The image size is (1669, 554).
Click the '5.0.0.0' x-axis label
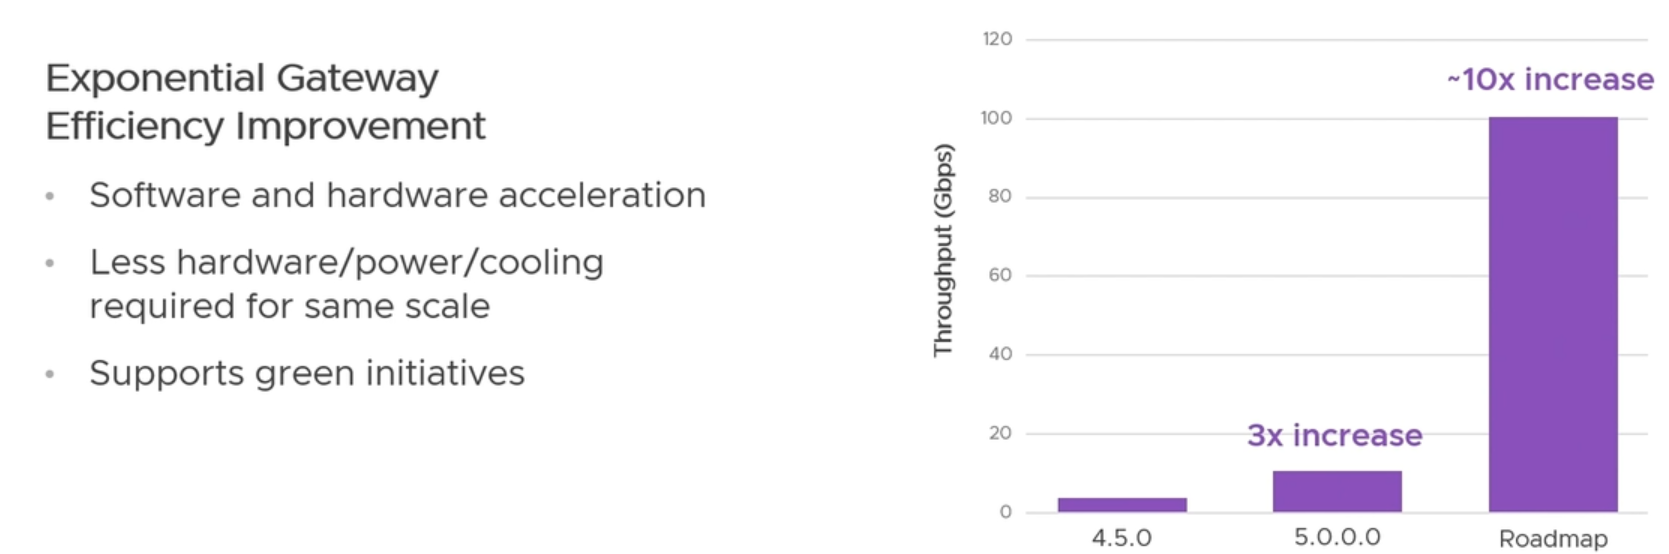(x=1337, y=537)
